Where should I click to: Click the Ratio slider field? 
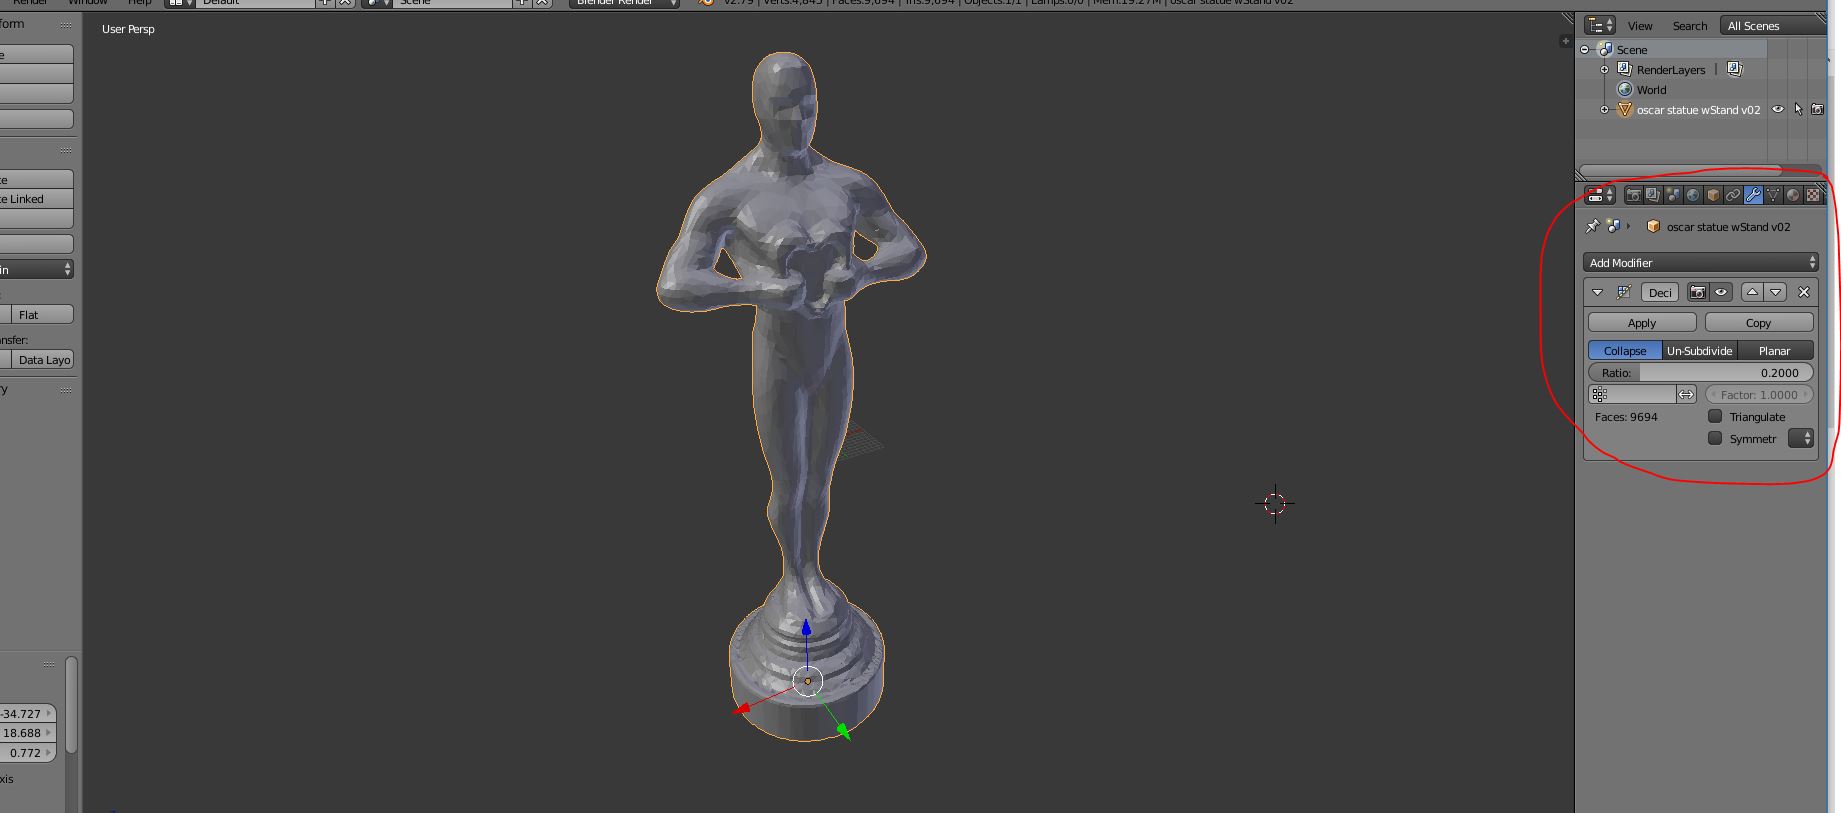pyautogui.click(x=1700, y=372)
